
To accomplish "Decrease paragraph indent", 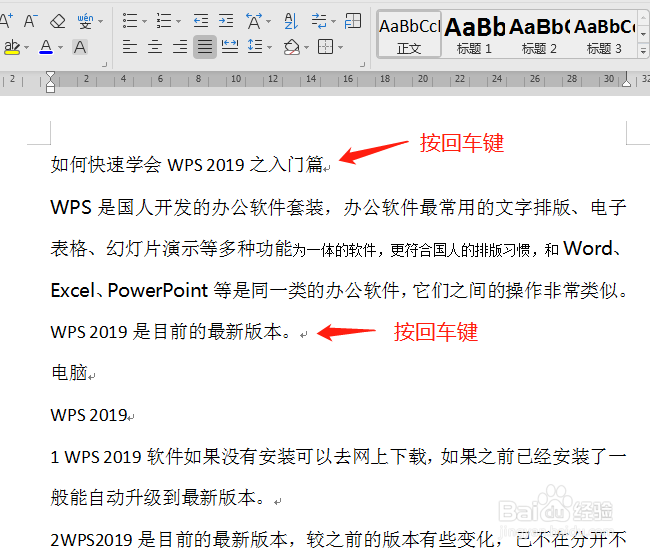I will [x=201, y=21].
